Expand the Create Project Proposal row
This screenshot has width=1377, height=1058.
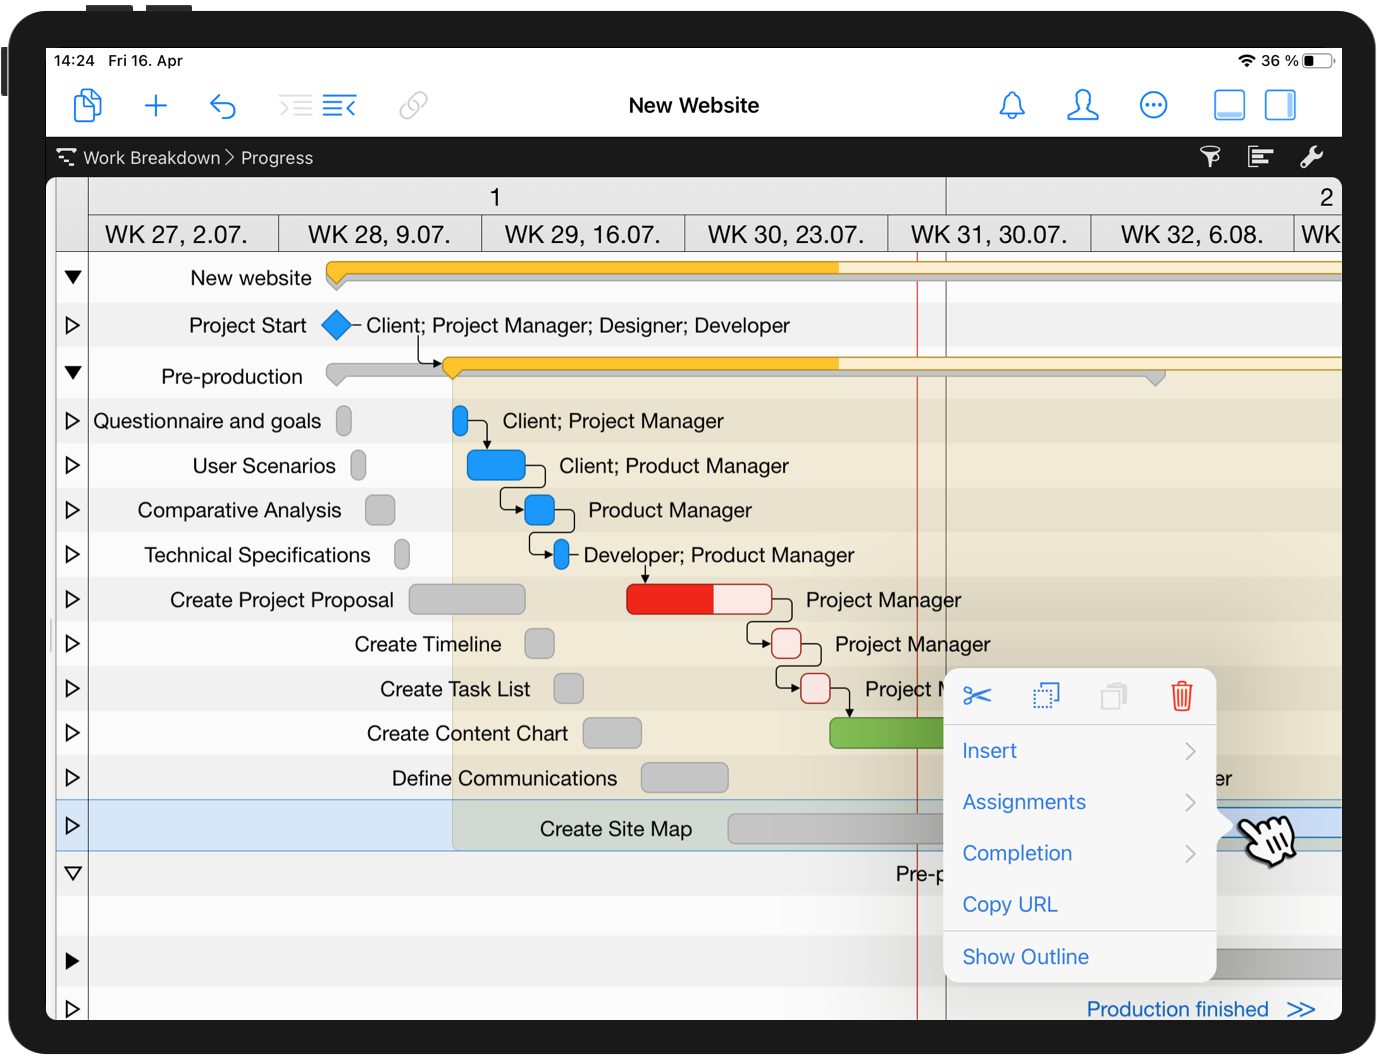click(72, 600)
